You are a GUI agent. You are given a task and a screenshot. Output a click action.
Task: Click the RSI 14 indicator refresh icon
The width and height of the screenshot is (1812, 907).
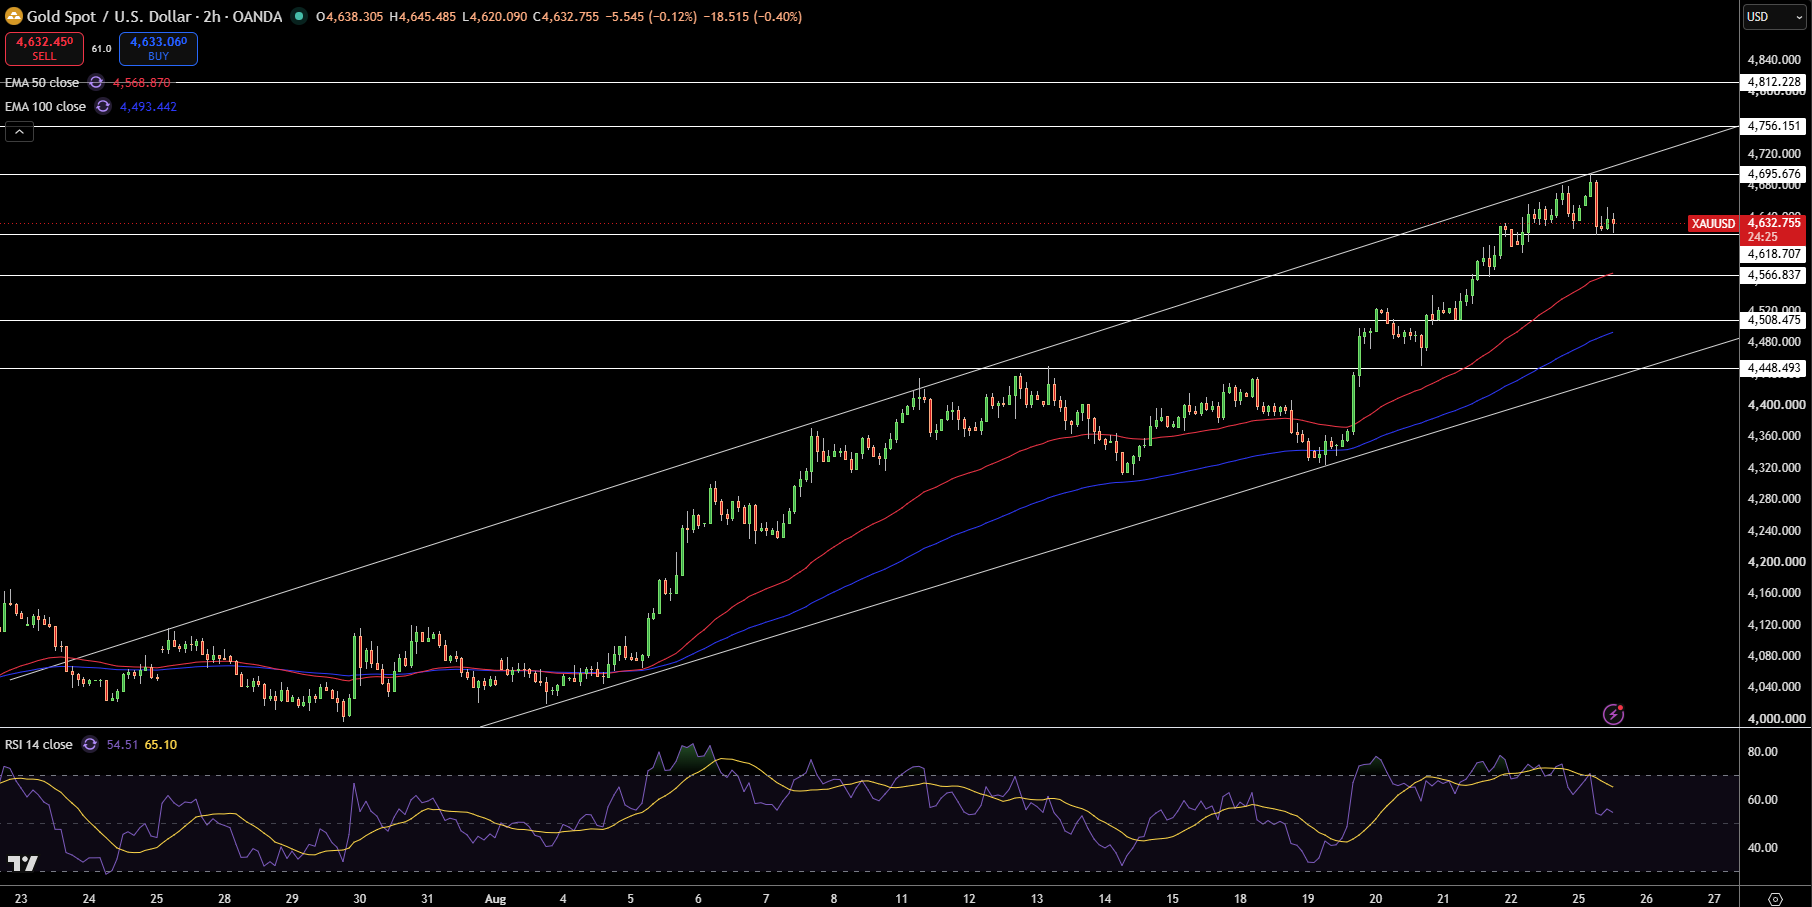(90, 745)
